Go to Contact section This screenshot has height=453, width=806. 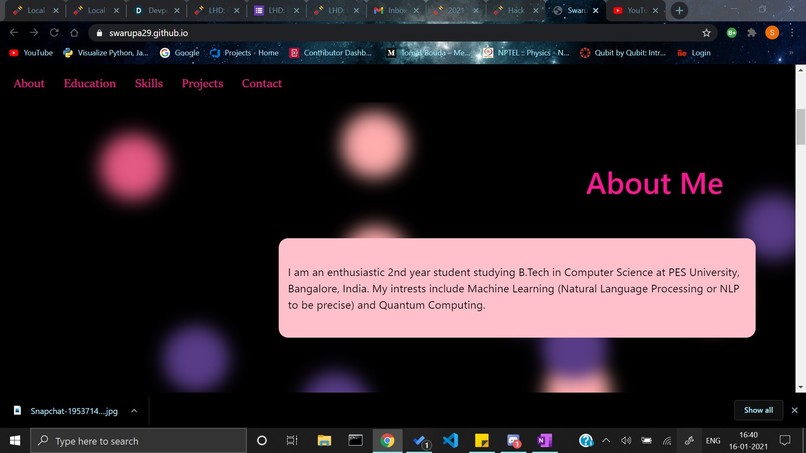tap(262, 83)
